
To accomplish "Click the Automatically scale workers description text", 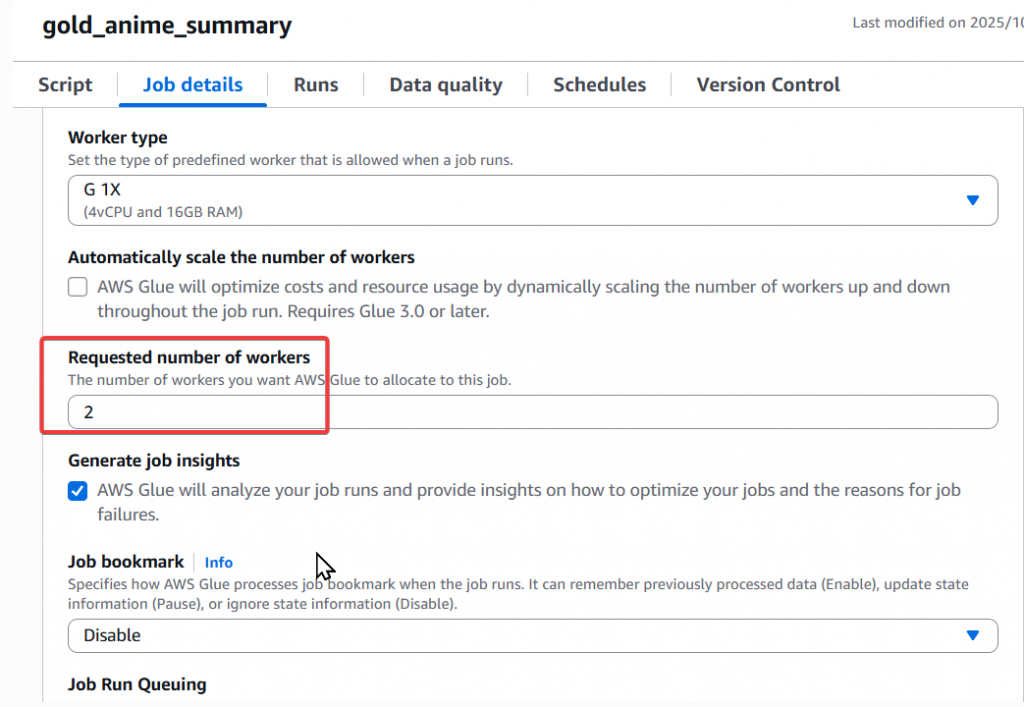I will click(523, 299).
